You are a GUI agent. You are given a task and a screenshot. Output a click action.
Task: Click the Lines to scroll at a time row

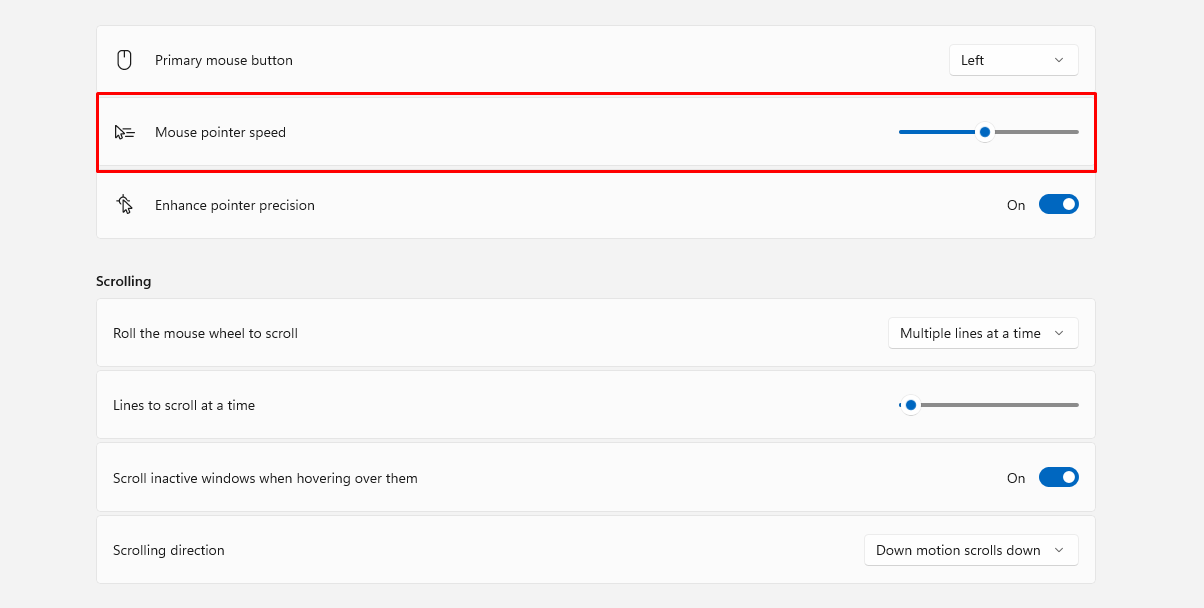coord(596,405)
